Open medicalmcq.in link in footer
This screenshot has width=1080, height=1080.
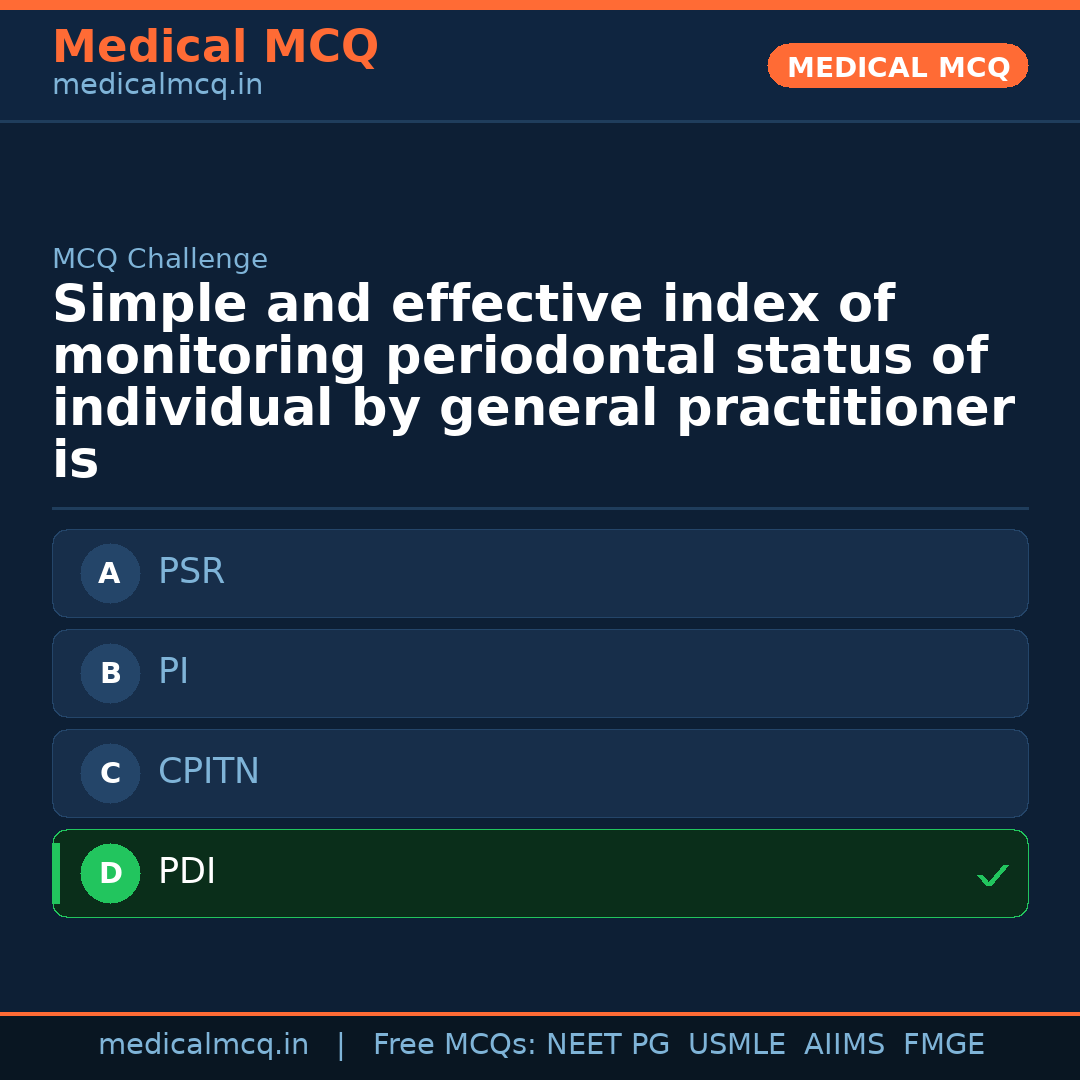click(203, 1045)
